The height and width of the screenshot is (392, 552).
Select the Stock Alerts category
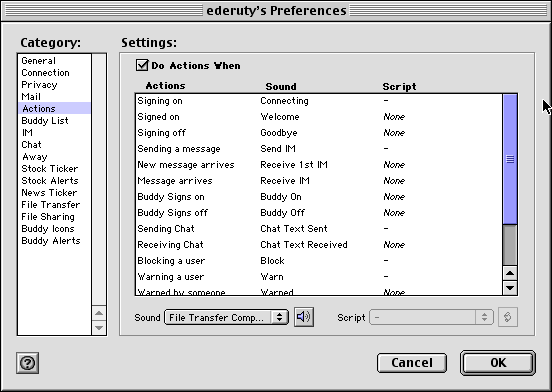[x=54, y=181]
